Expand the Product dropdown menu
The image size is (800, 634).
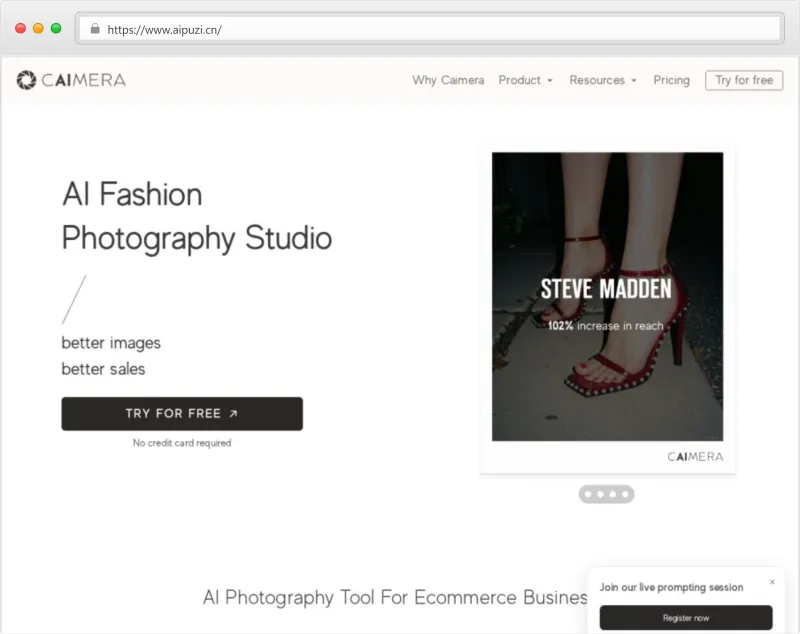525,80
